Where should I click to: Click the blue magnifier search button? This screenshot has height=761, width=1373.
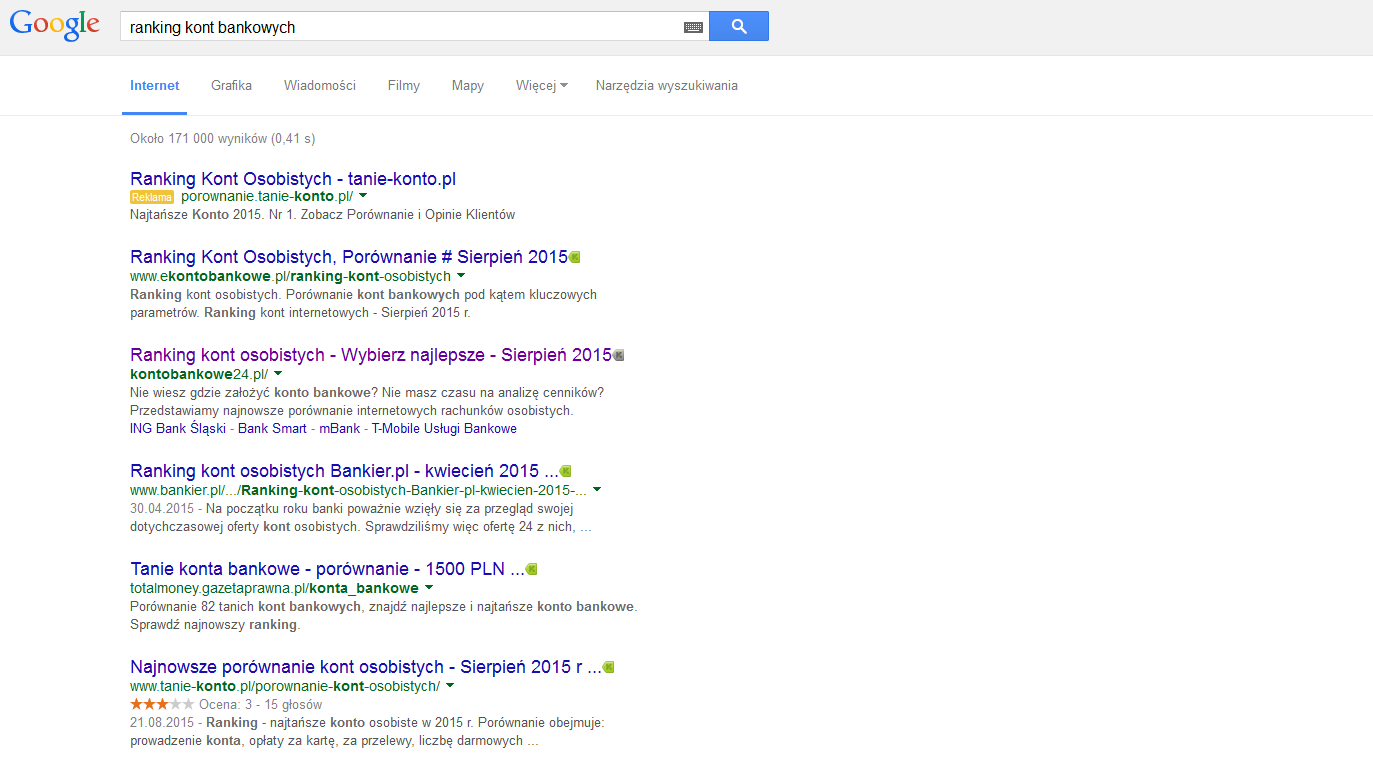[739, 27]
